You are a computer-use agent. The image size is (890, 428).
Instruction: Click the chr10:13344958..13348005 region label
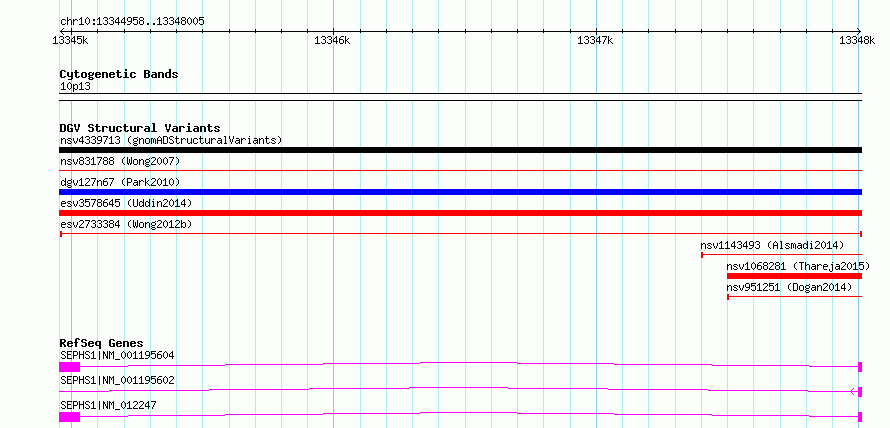132,22
